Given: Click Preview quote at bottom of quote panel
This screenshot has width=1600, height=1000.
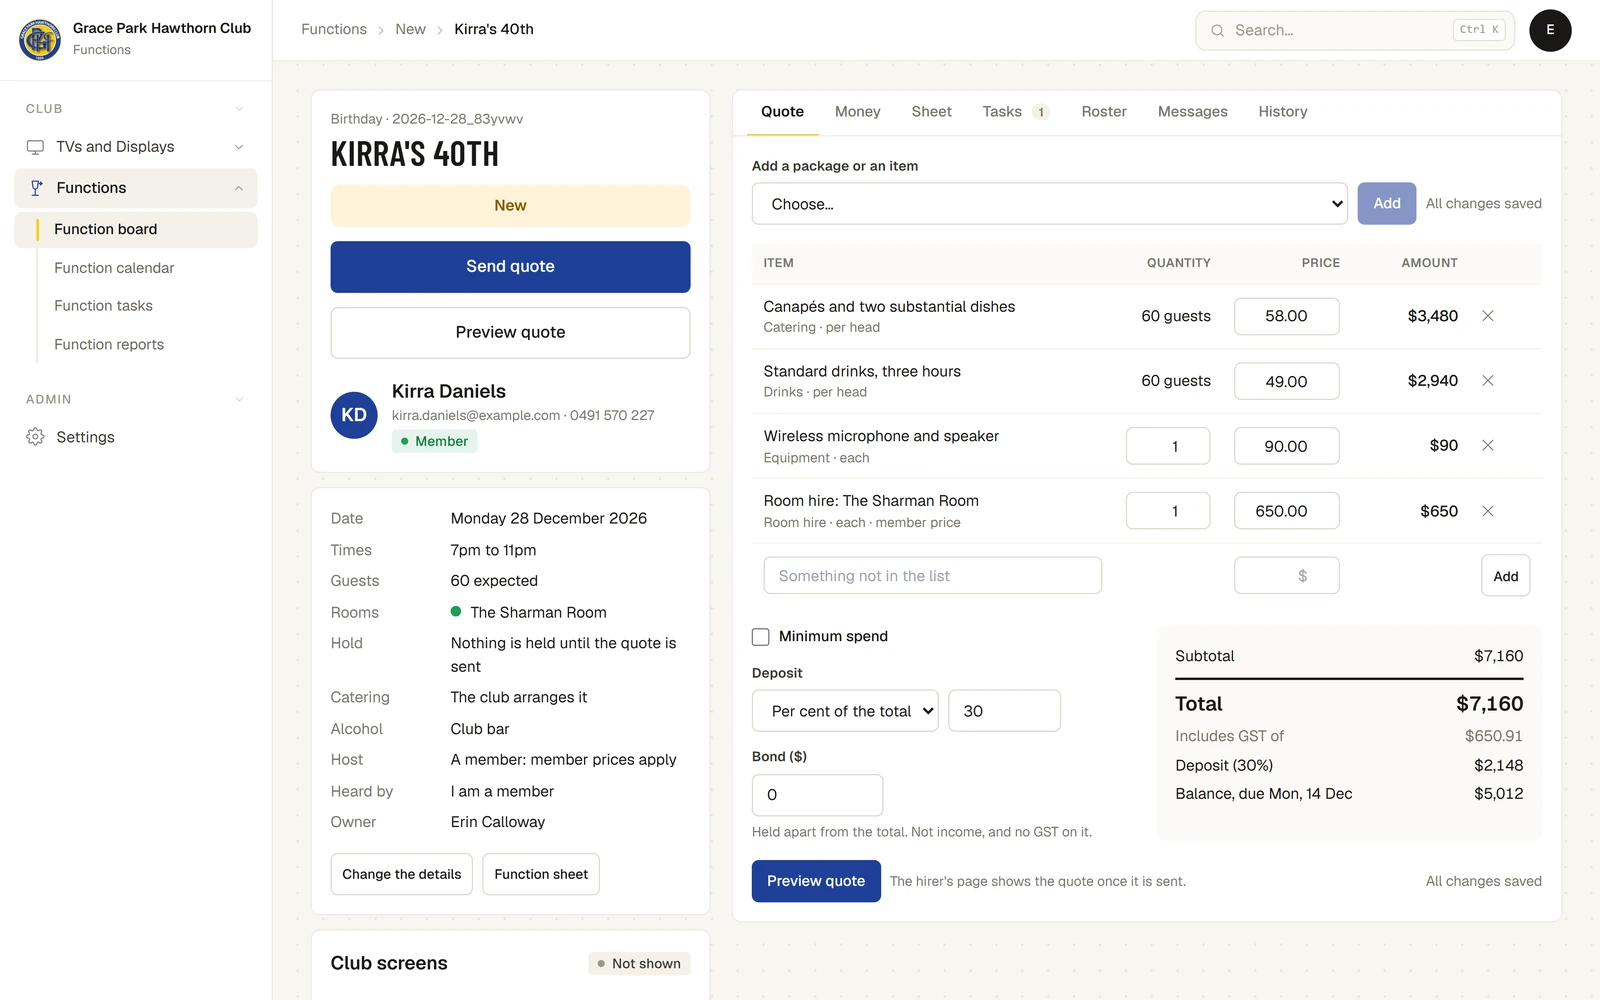Looking at the screenshot, I should pos(816,881).
